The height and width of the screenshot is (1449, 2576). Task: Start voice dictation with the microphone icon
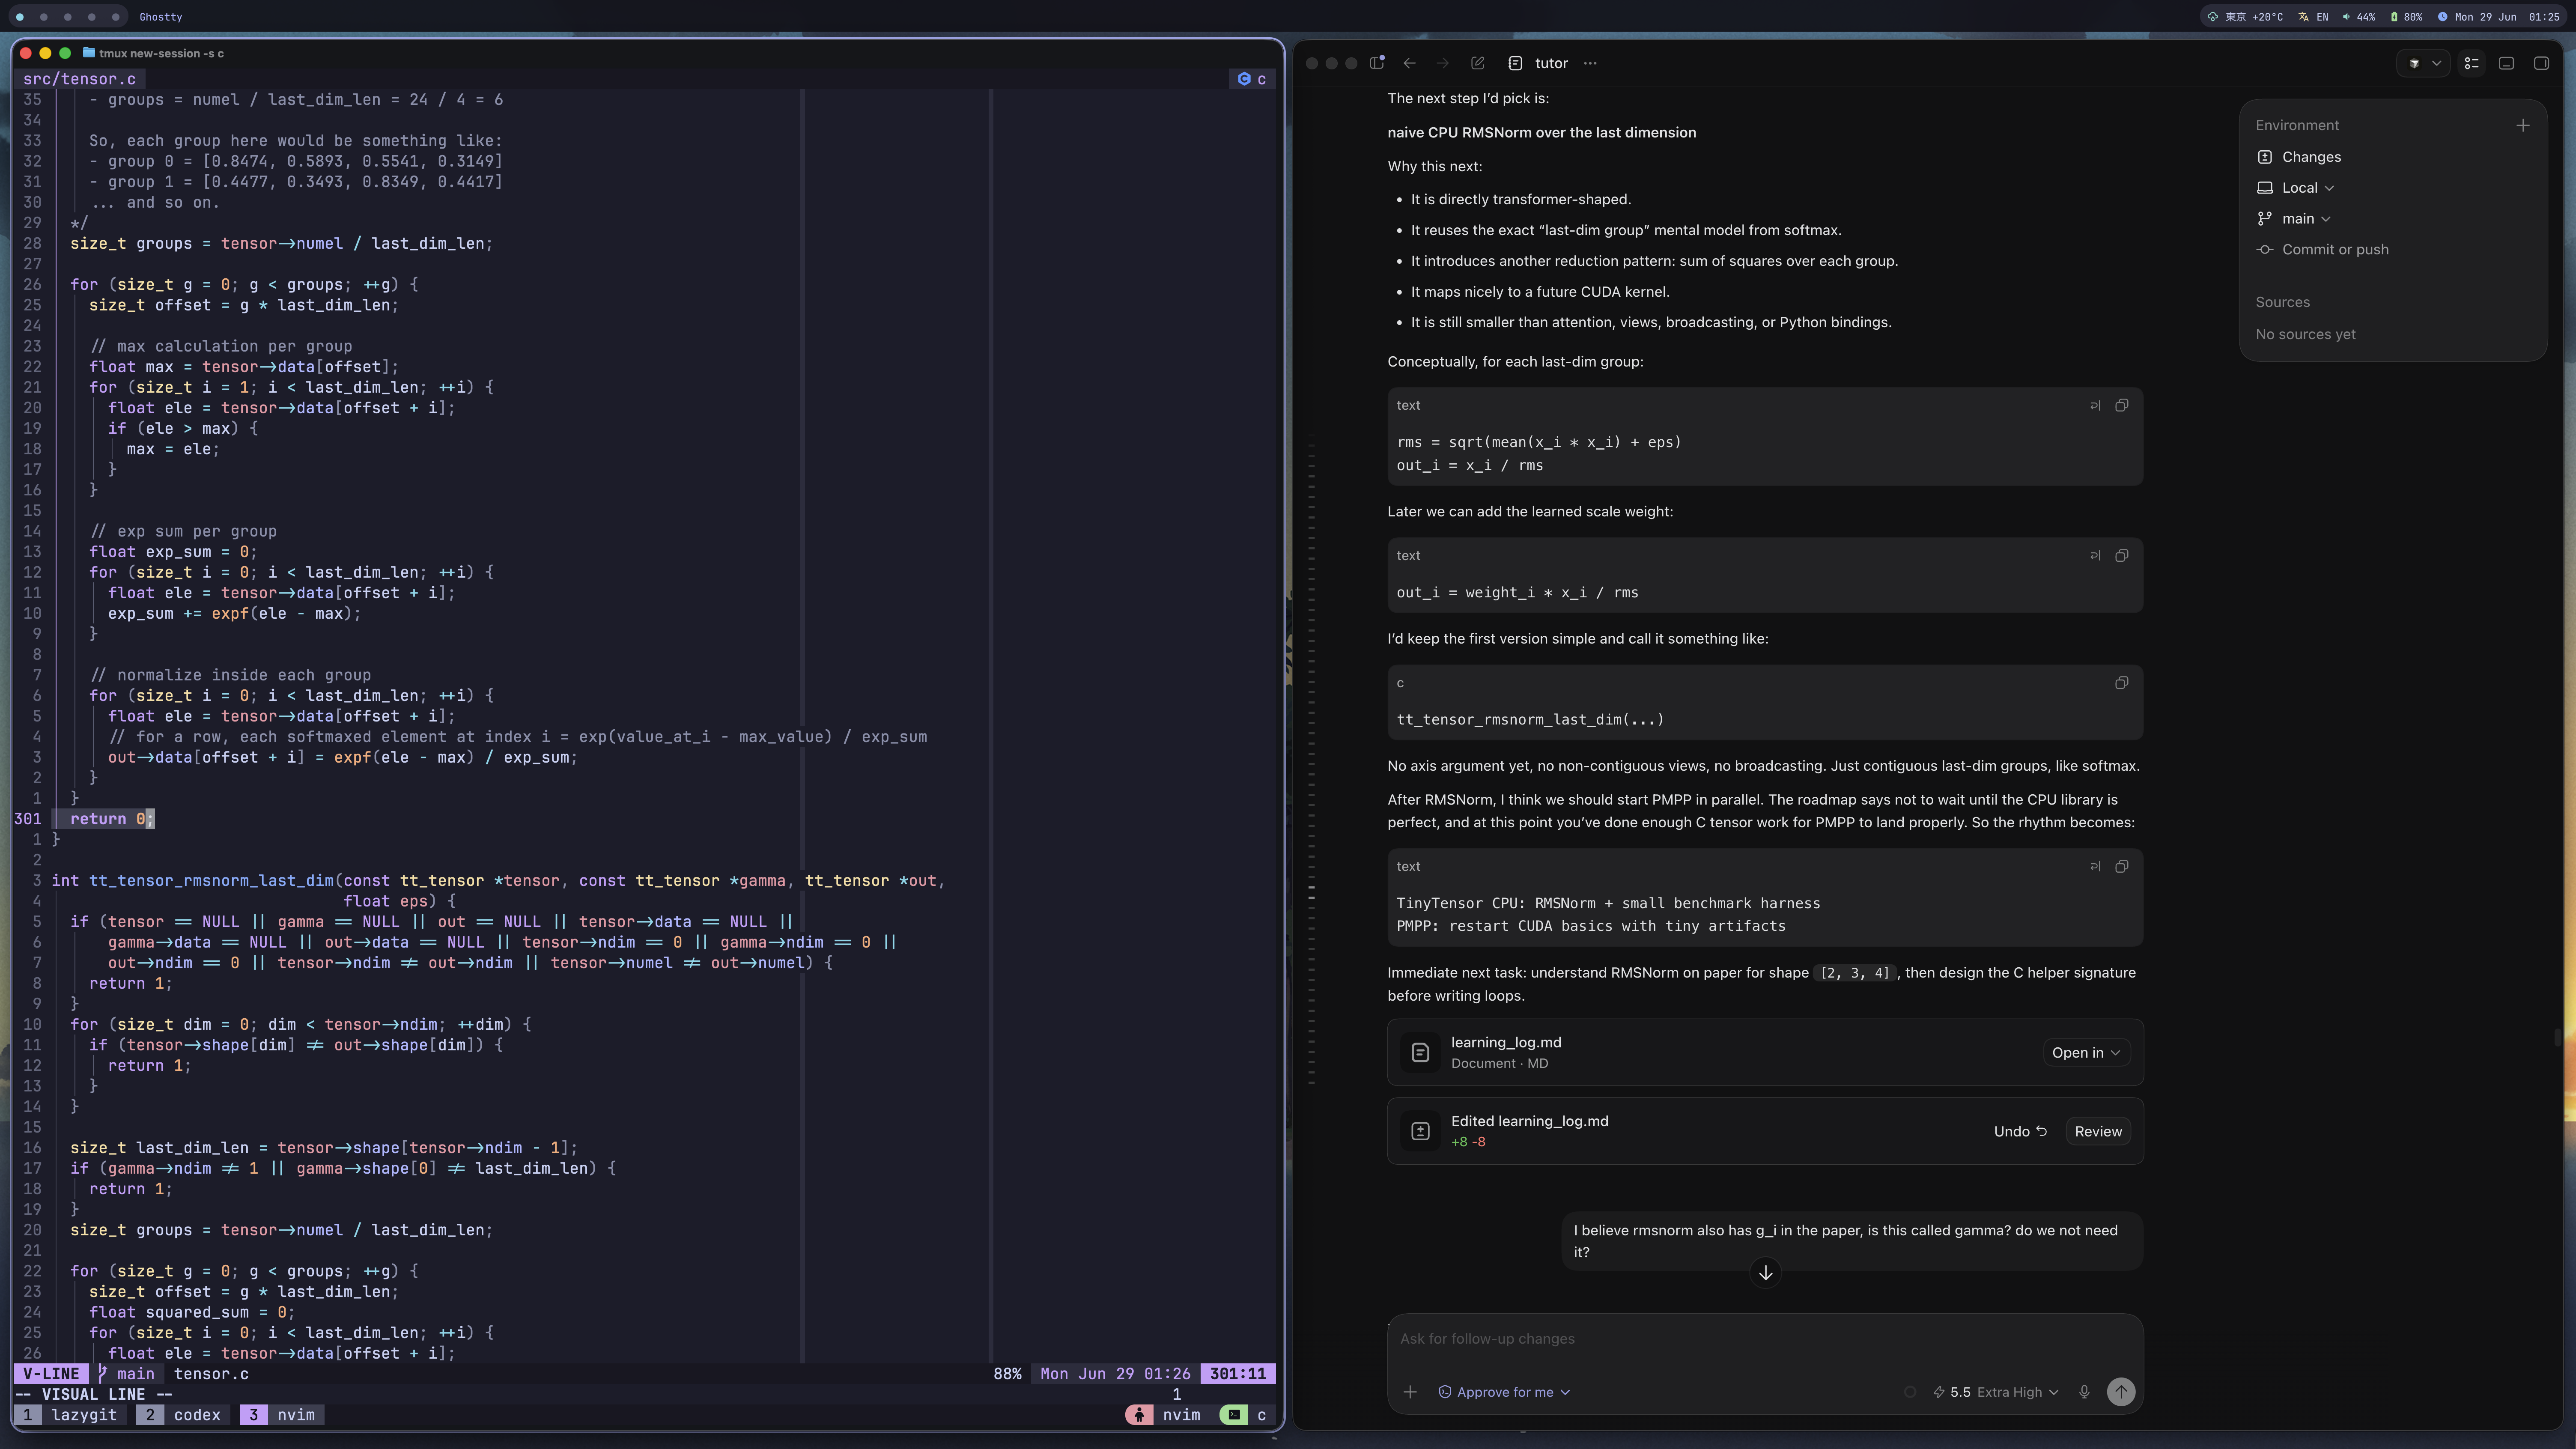pos(2084,1392)
